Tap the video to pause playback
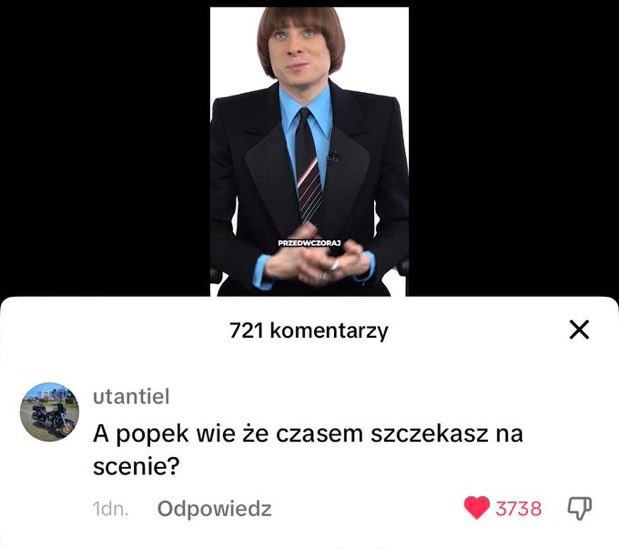 point(309,152)
